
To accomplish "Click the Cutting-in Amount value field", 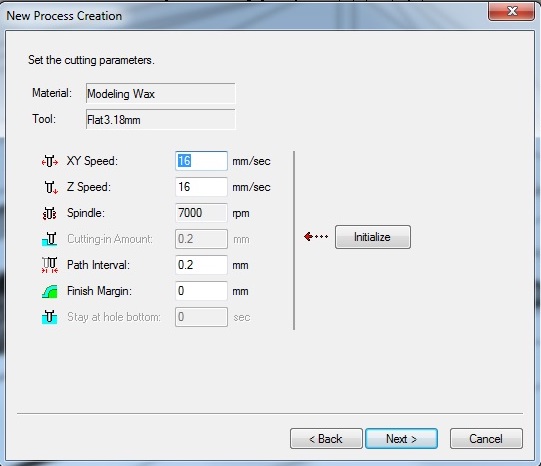I will pos(201,239).
